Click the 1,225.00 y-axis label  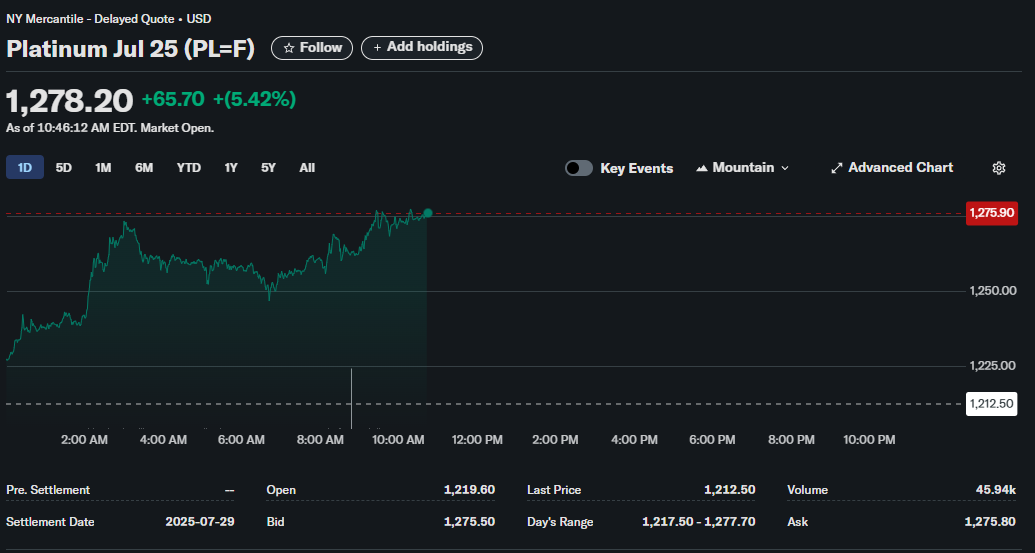coord(993,366)
